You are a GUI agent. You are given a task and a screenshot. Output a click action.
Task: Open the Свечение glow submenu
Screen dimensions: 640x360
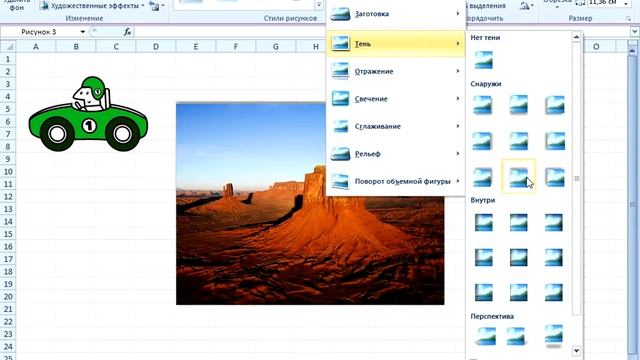(396, 98)
